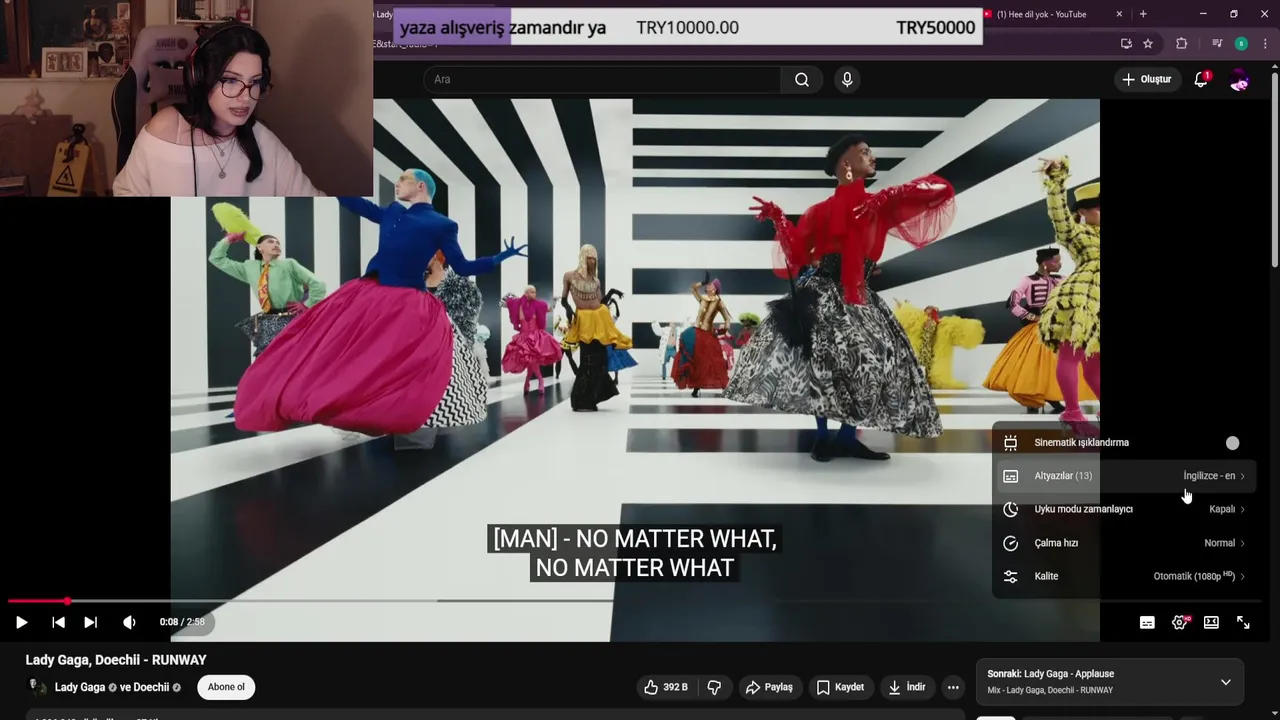Download the video with İndir
Viewport: 1280px width, 720px height.
[907, 687]
